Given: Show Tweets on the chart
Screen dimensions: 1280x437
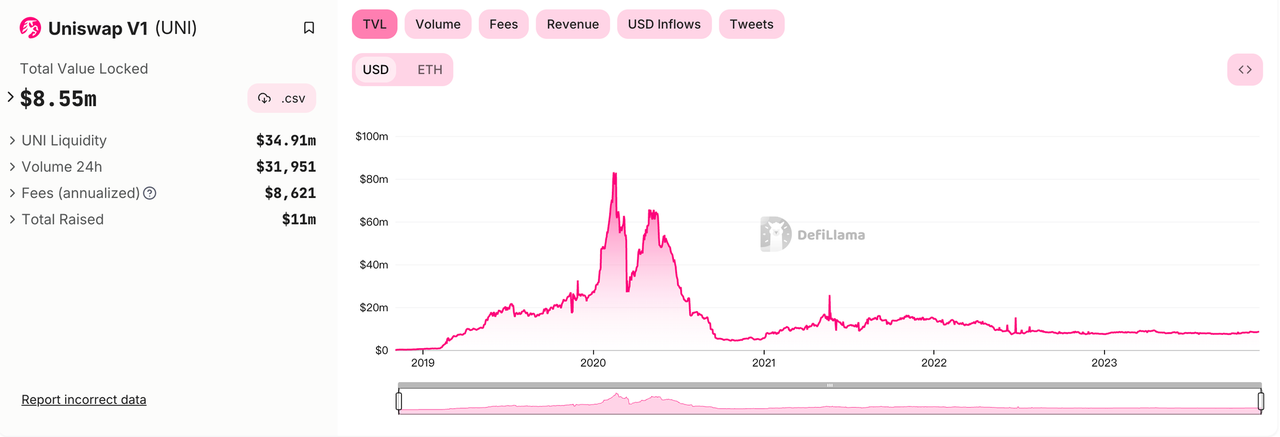Looking at the screenshot, I should 751,24.
